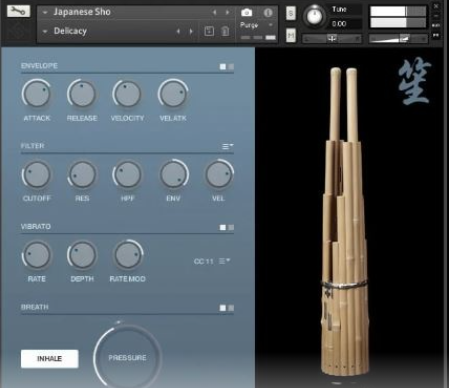
Task: Open the Japanese Sho instrument dropdown arrow
Action: point(45,12)
